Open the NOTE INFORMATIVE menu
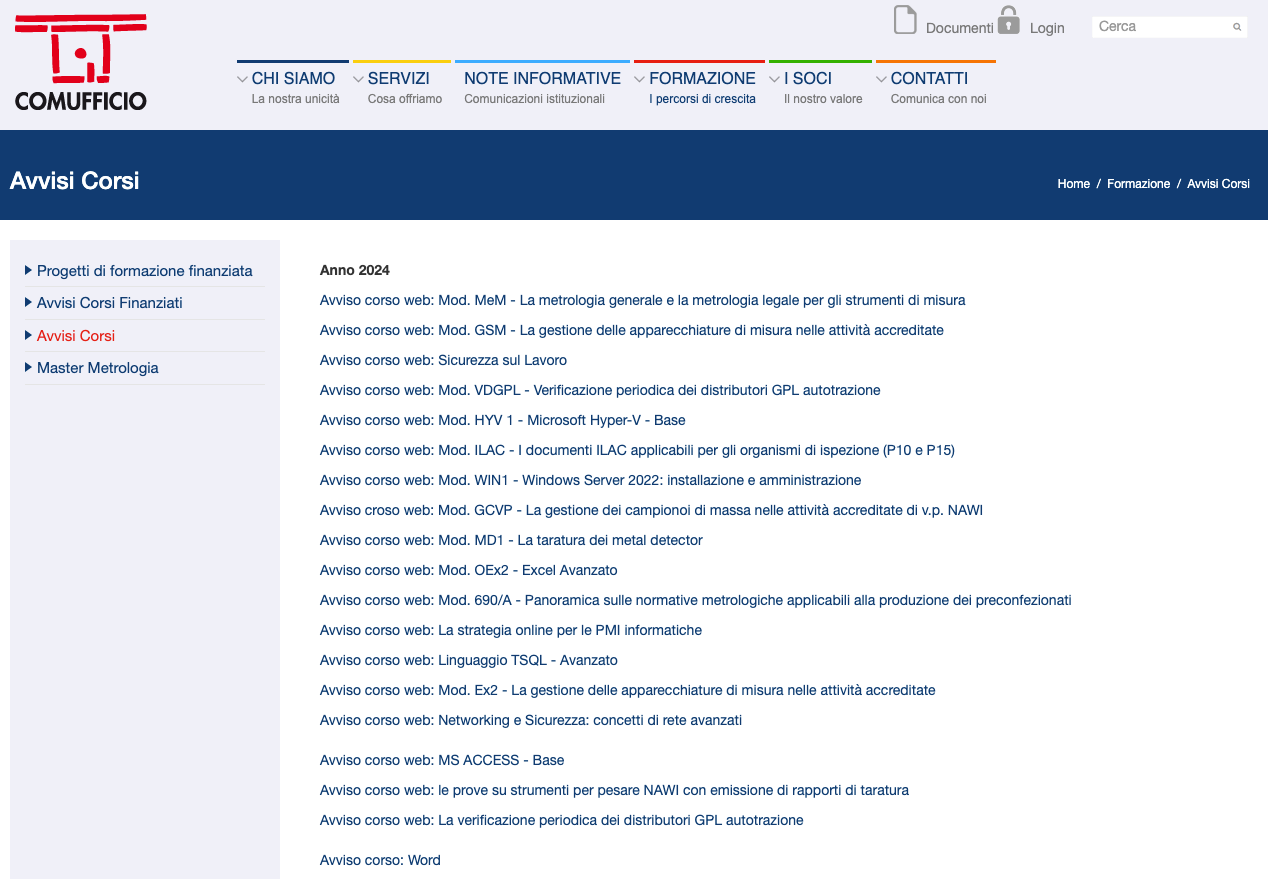 click(542, 78)
